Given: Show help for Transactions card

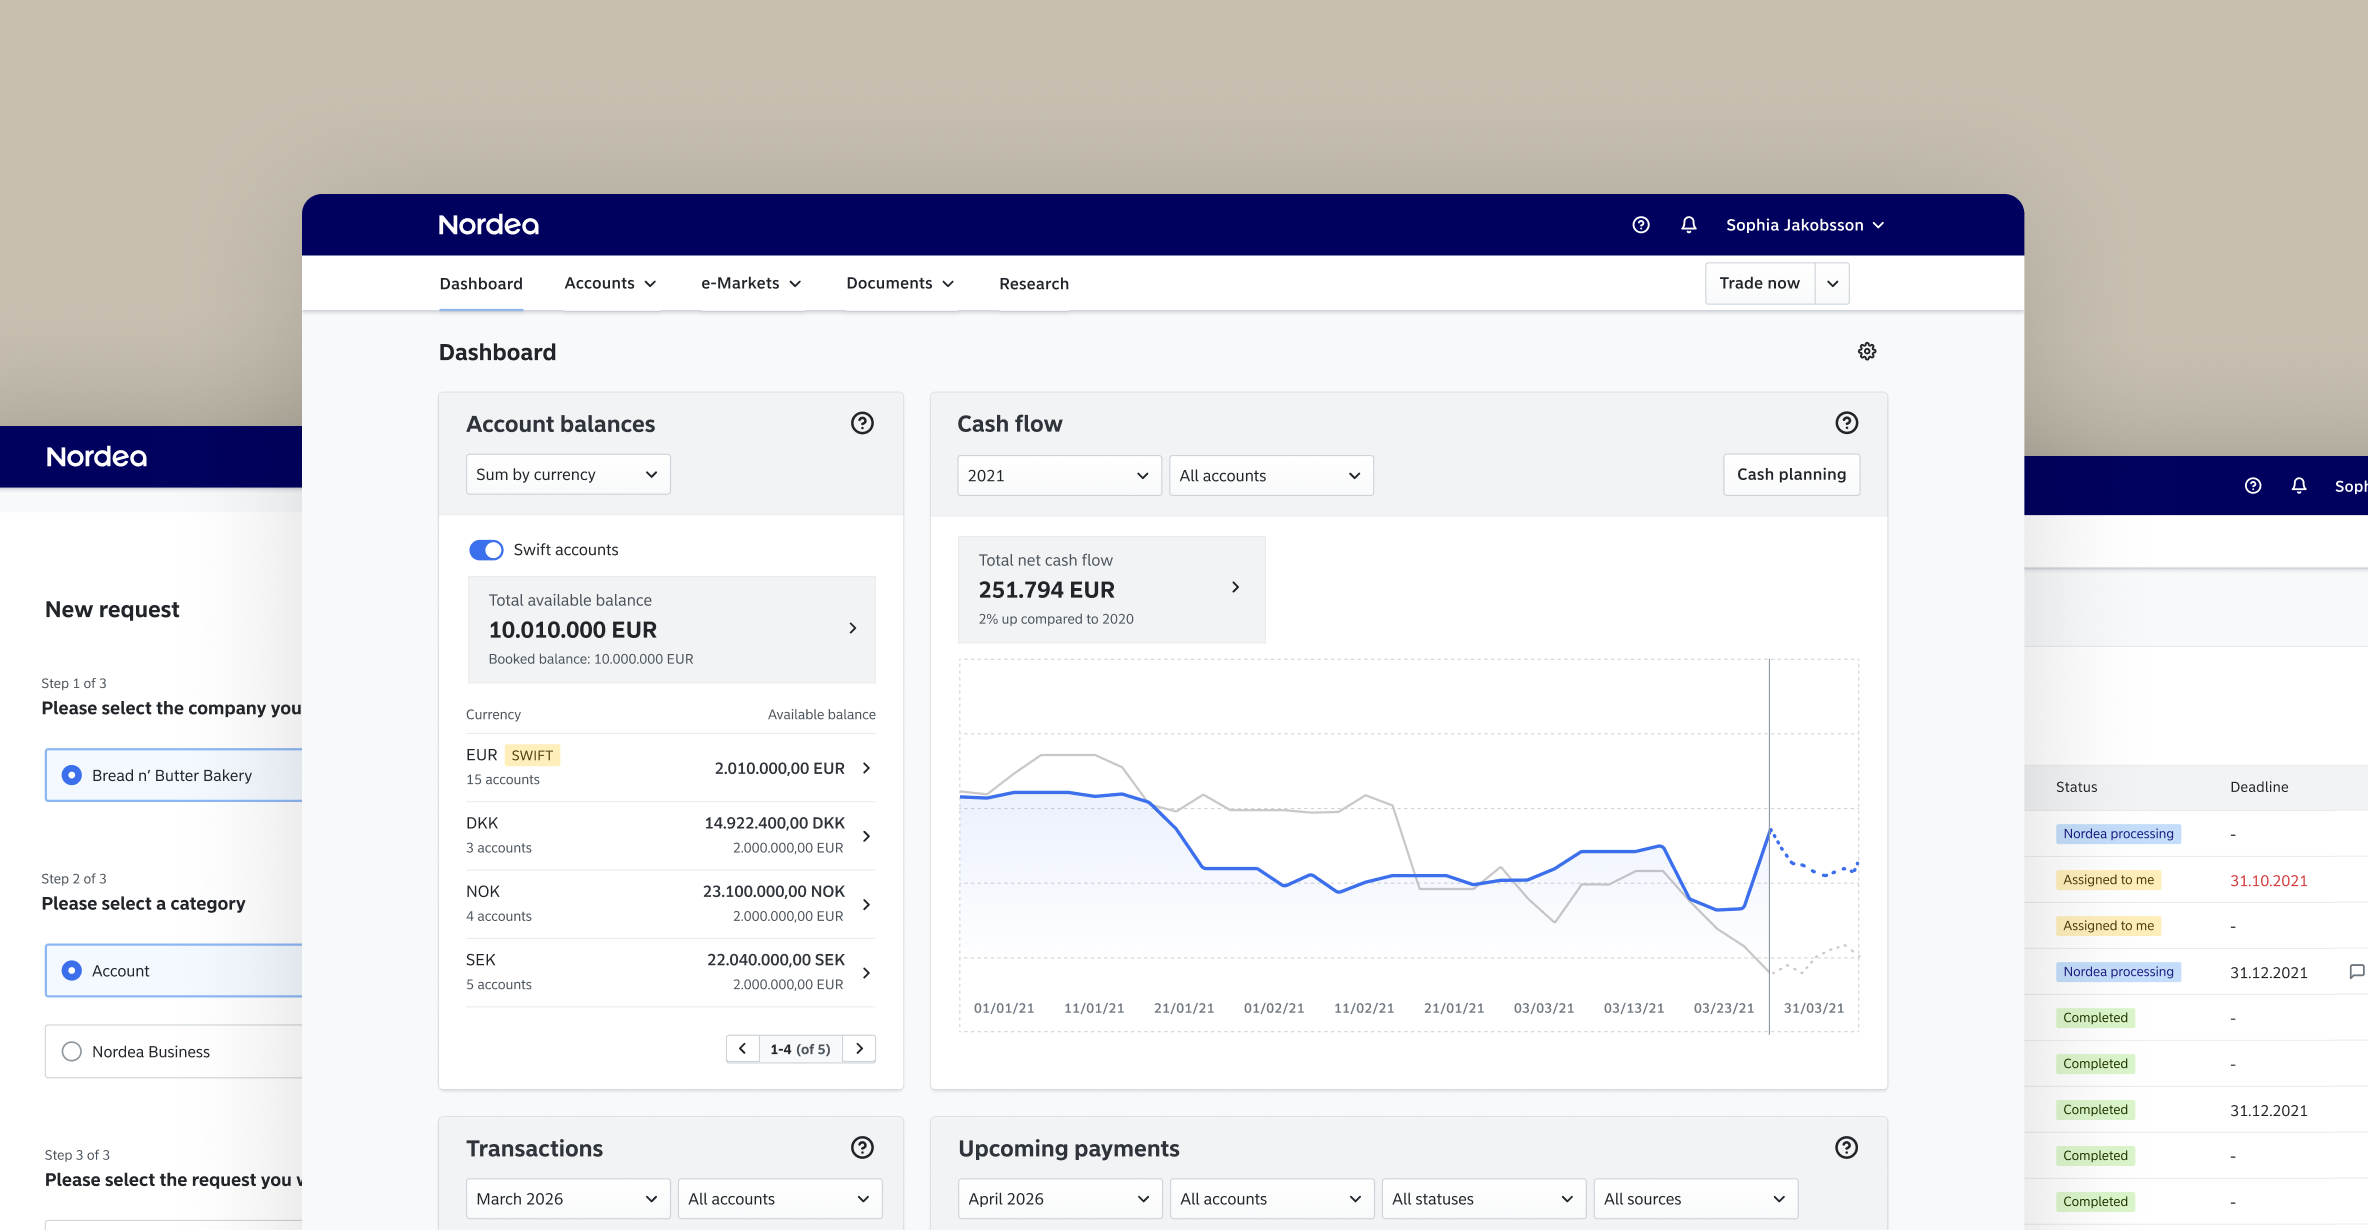Looking at the screenshot, I should [862, 1148].
